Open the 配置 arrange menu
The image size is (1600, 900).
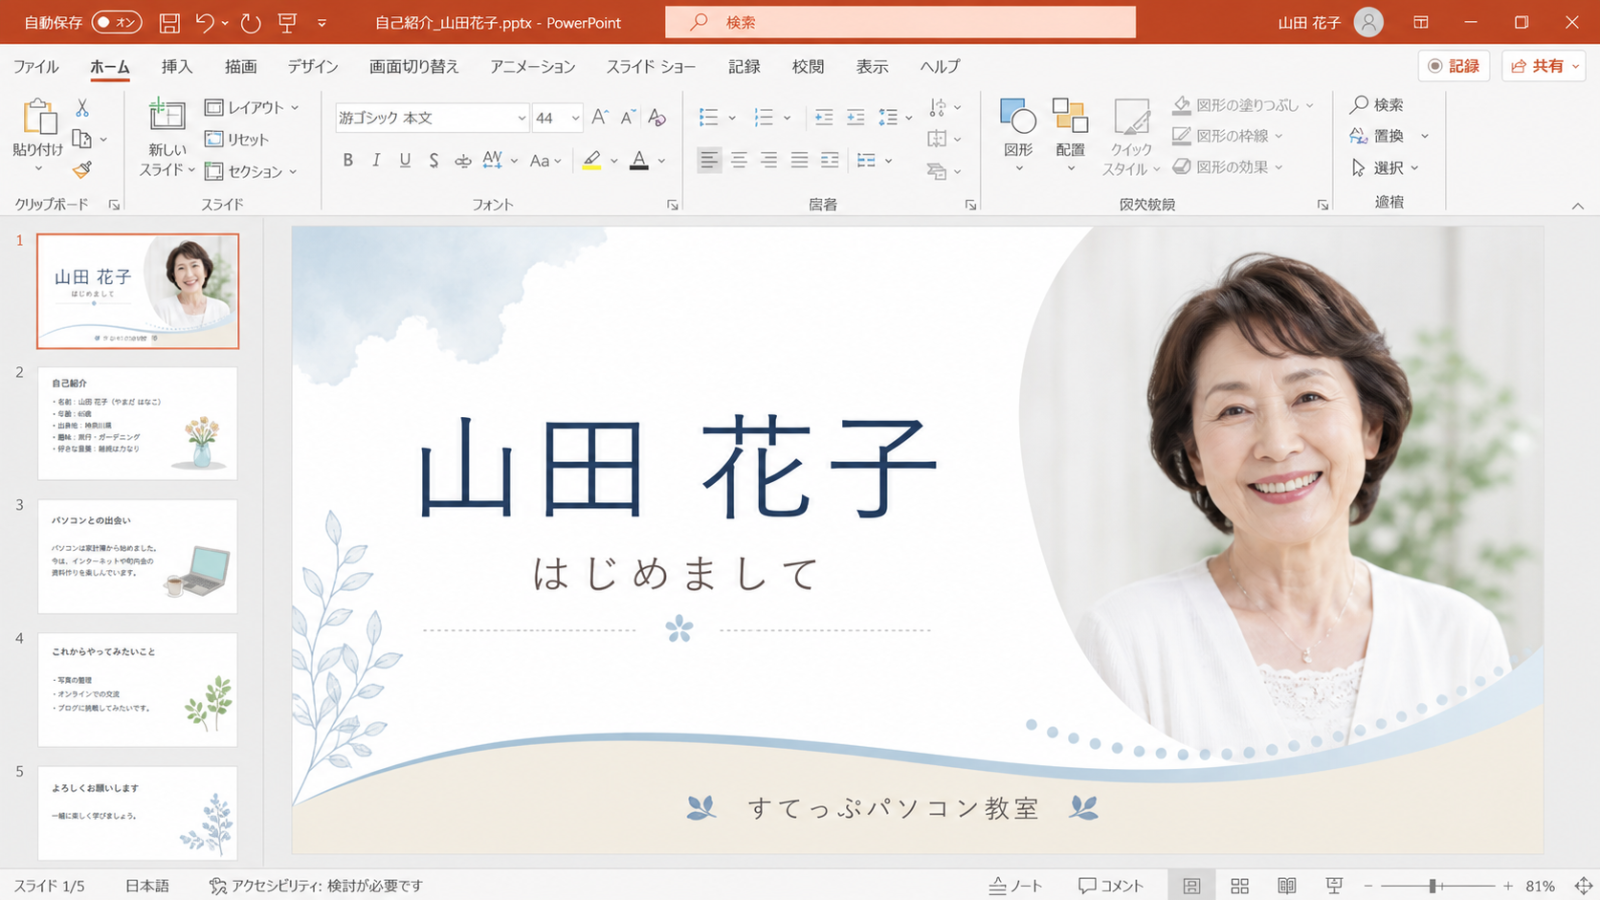1070,135
